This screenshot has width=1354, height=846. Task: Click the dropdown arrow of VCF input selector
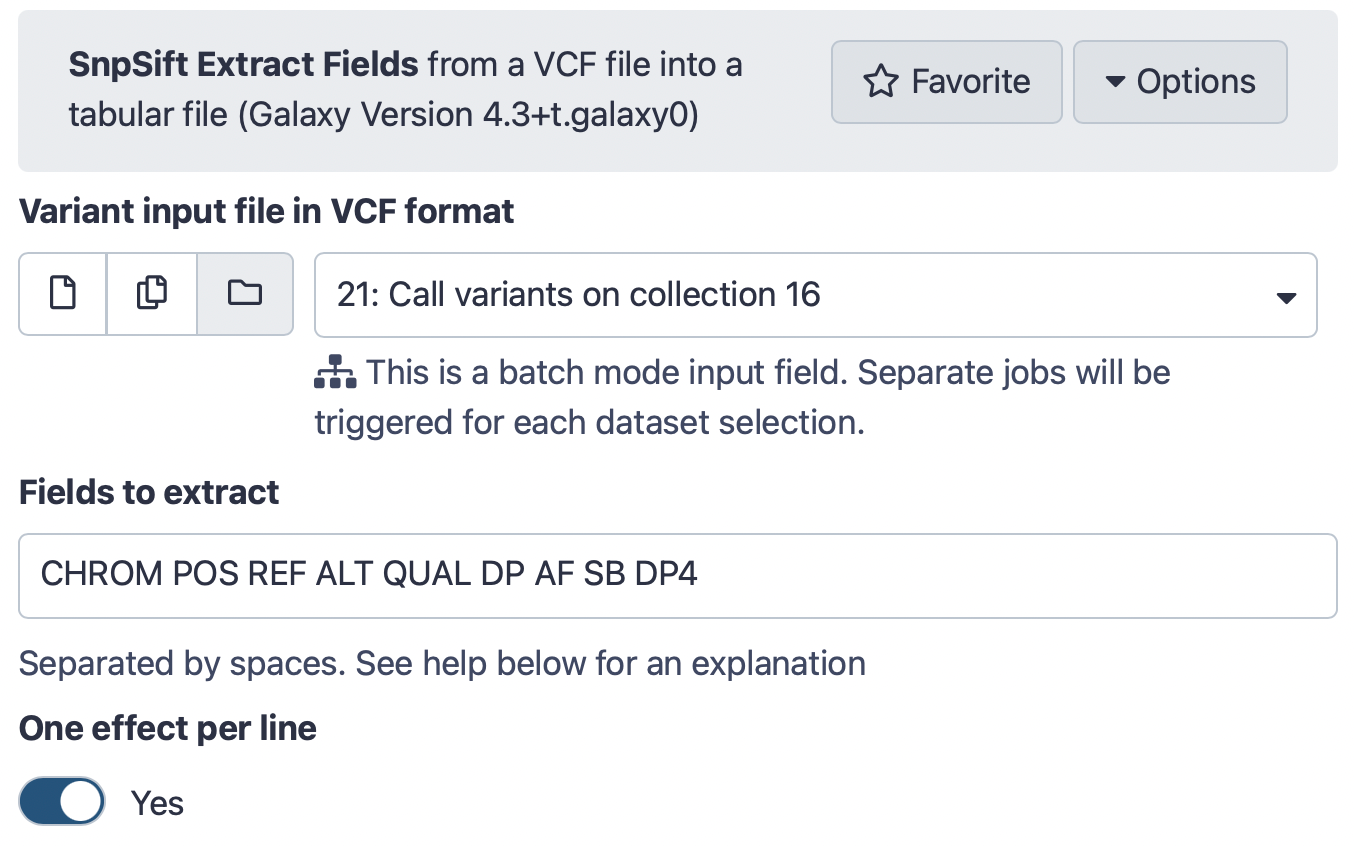tap(1286, 297)
